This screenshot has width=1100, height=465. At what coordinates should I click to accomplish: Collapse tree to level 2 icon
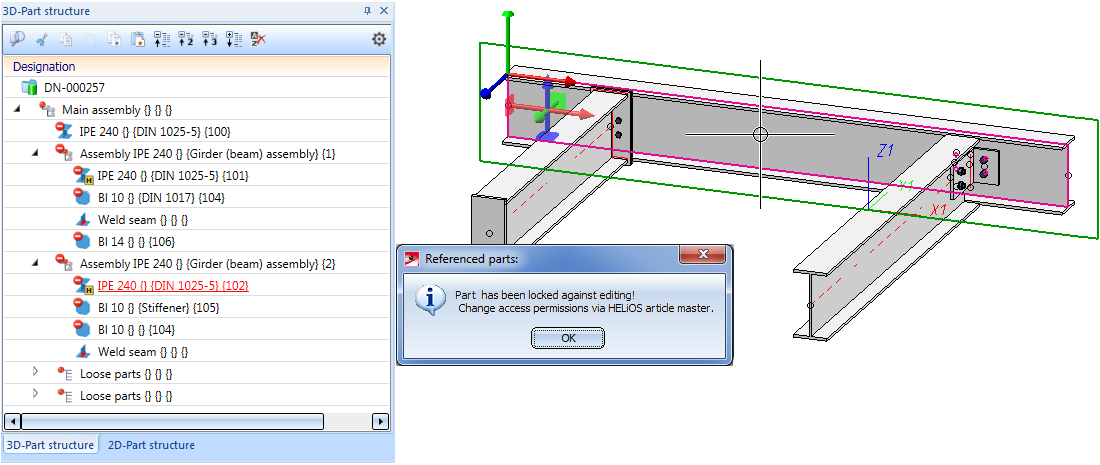(185, 39)
